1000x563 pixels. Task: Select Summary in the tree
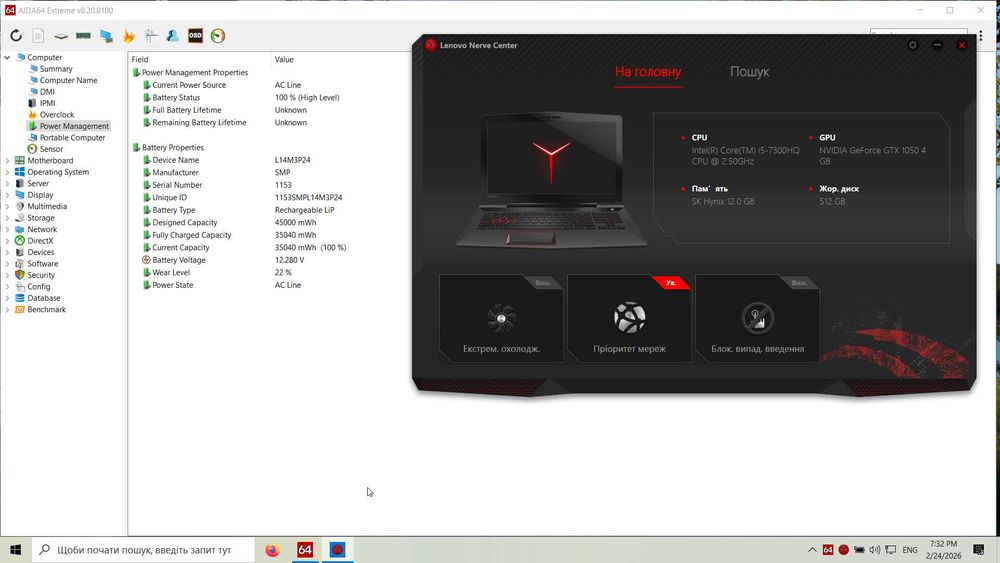[55, 69]
